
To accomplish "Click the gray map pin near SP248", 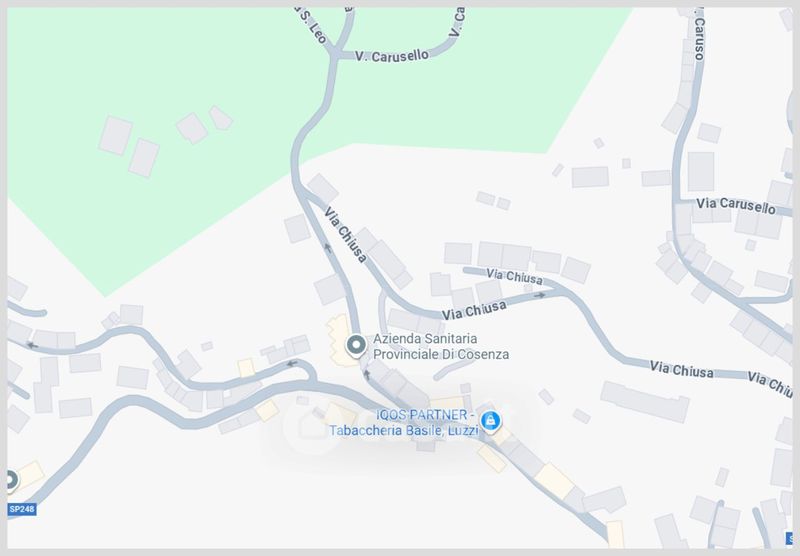I will coord(11,480).
